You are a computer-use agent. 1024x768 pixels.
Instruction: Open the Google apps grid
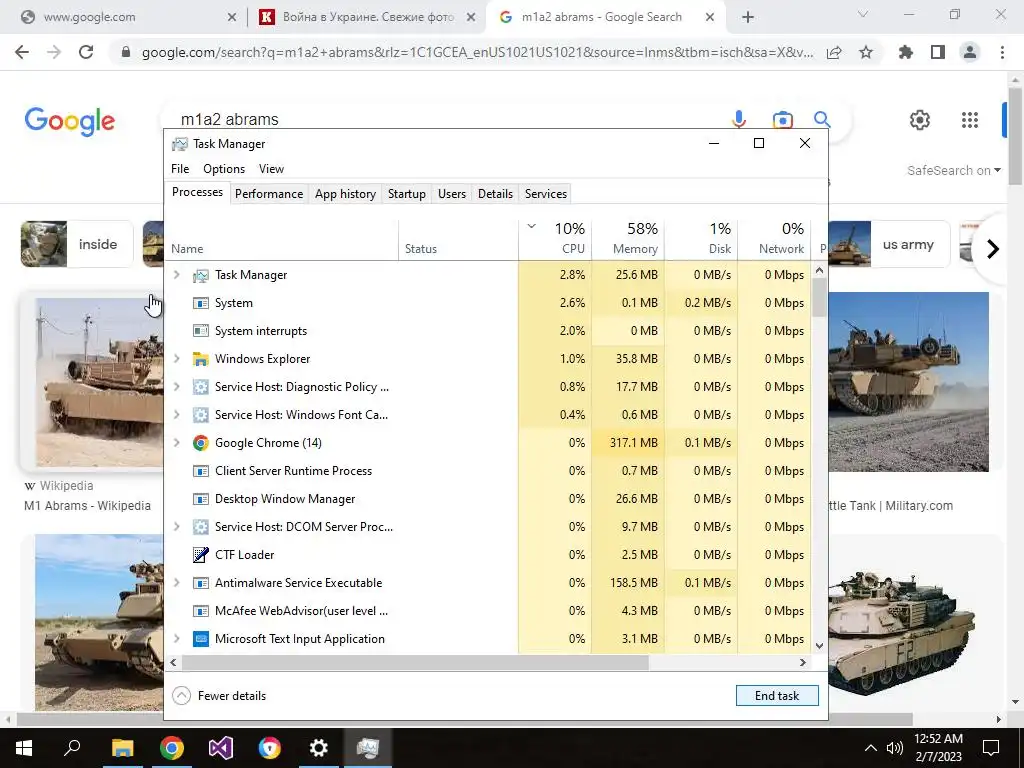[x=970, y=120]
